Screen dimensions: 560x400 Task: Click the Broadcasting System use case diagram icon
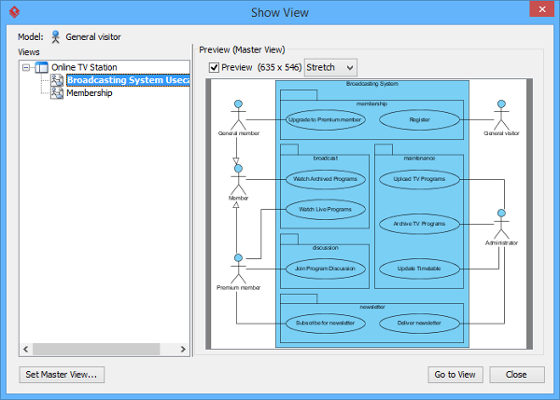click(x=57, y=80)
